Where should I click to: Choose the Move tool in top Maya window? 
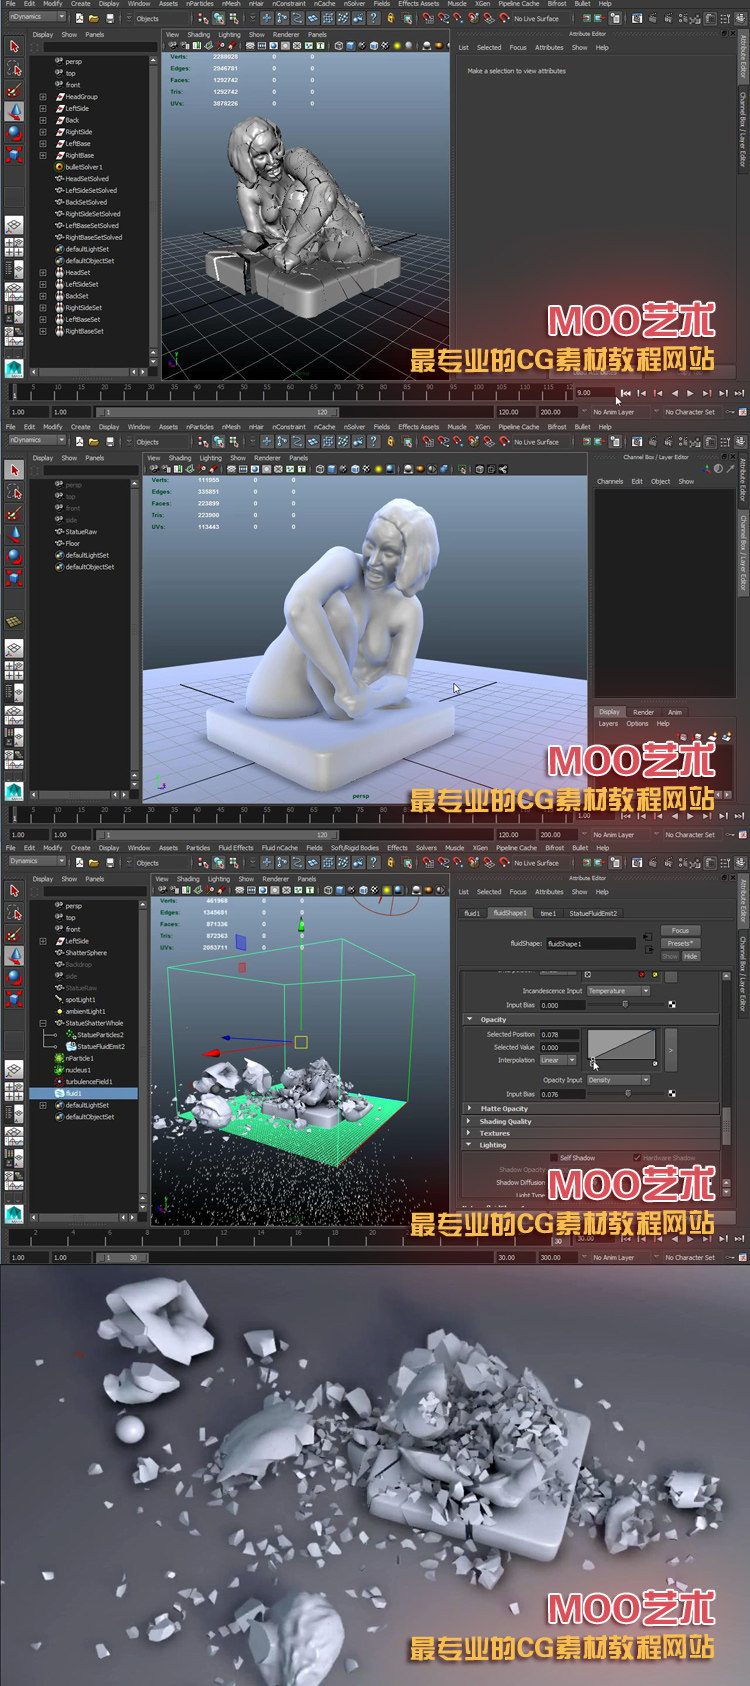(14, 112)
